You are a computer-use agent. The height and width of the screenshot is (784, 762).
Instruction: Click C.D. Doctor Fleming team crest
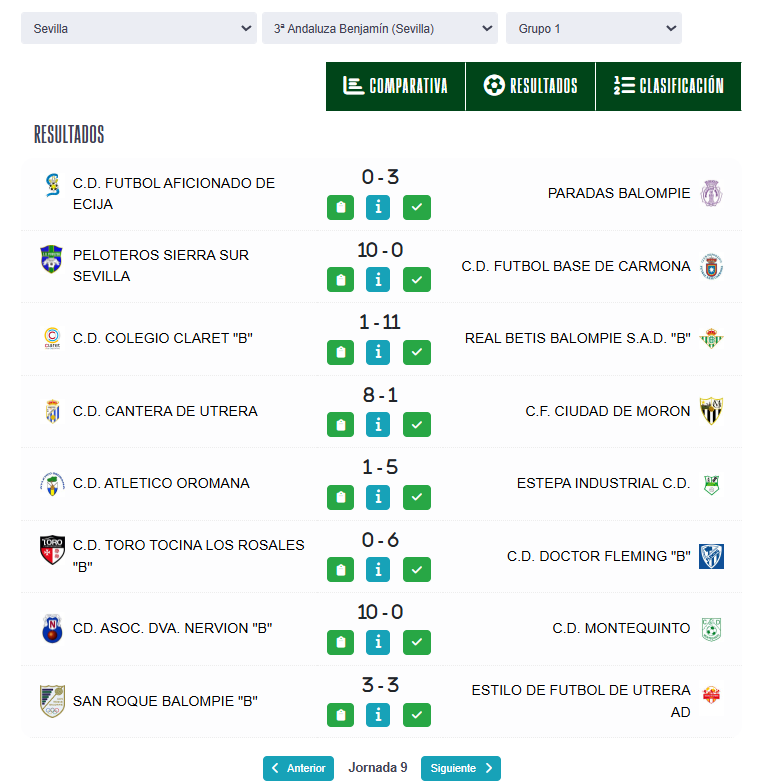click(711, 556)
